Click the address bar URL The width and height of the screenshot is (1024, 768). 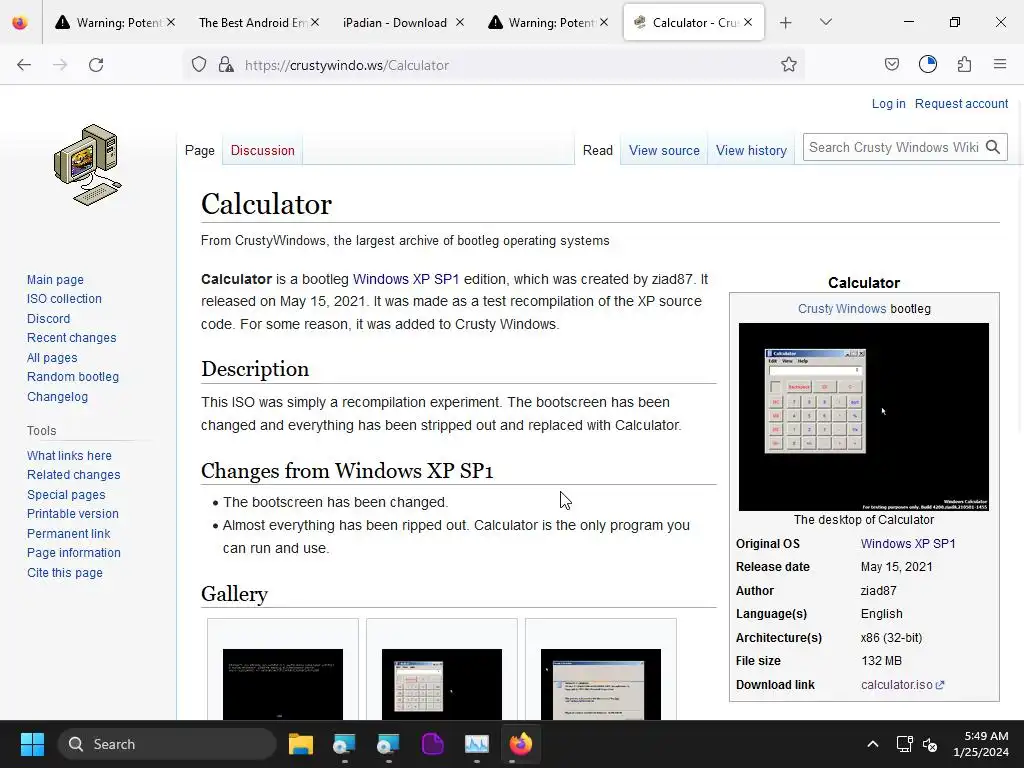(347, 65)
